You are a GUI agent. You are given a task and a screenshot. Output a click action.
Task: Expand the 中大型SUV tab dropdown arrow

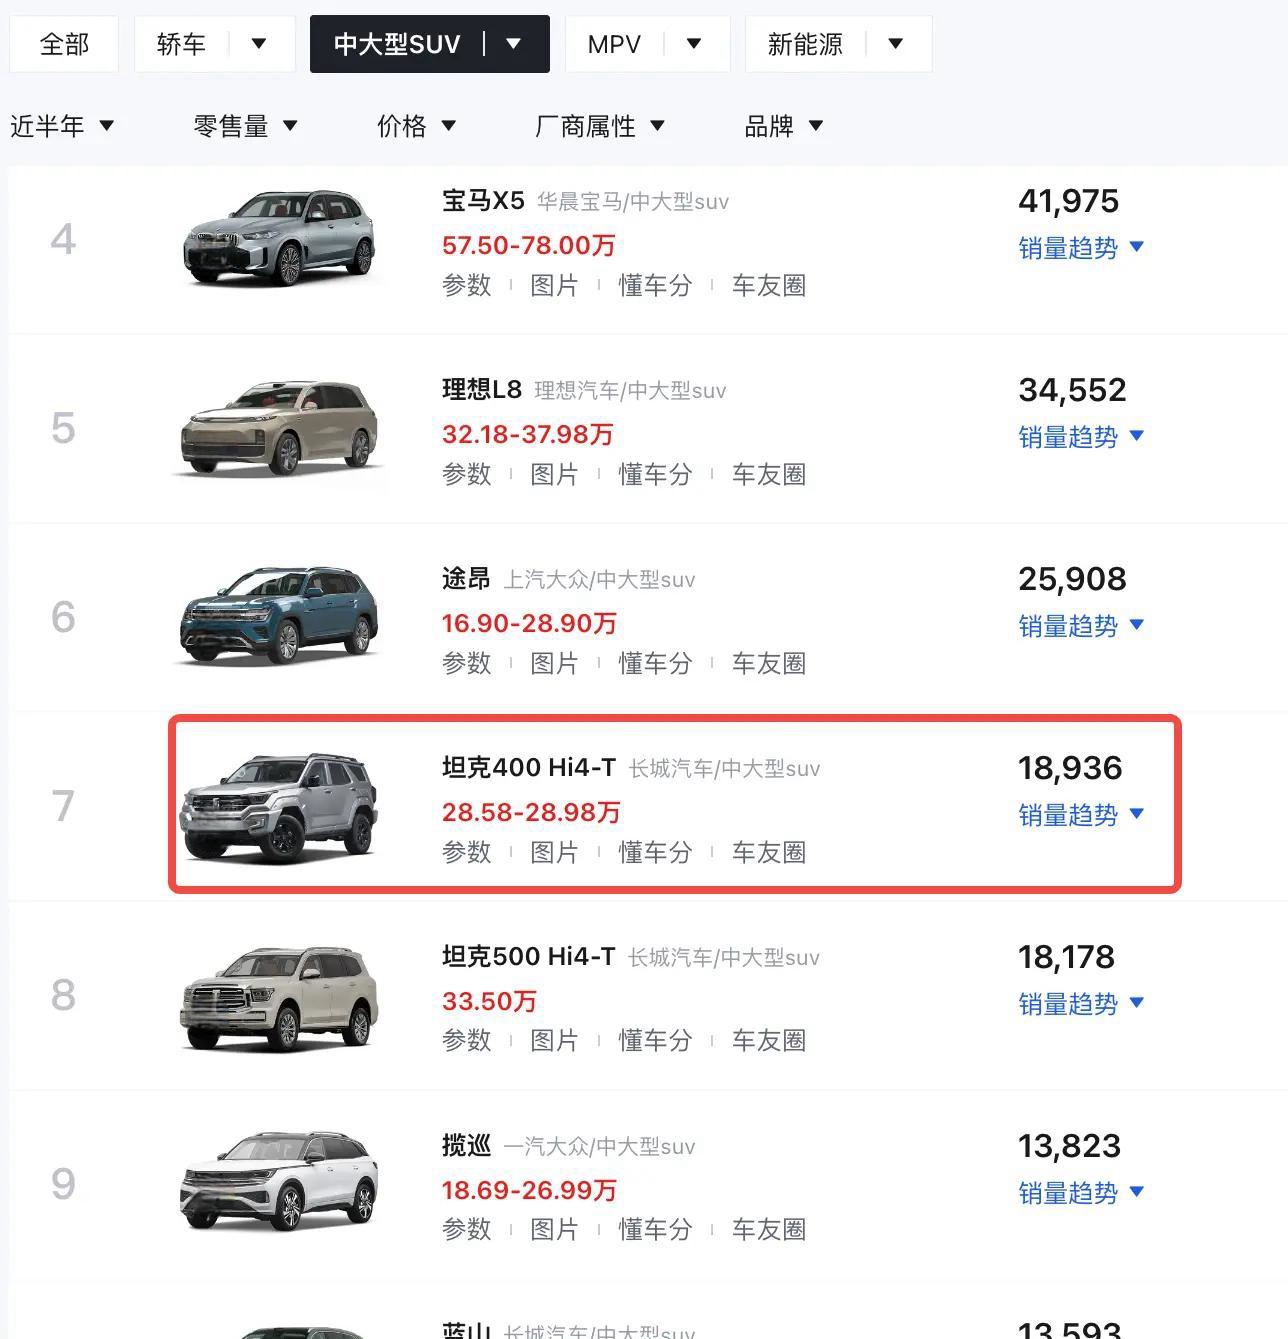tap(513, 44)
